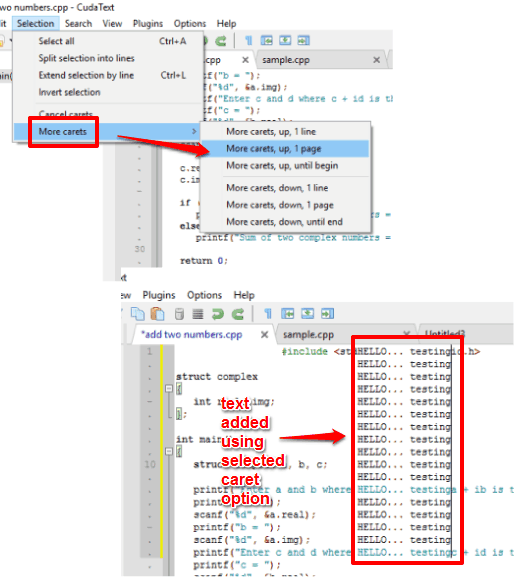
Task: Click the 'printf("b = ");' line in the lower editor
Action: [237, 527]
